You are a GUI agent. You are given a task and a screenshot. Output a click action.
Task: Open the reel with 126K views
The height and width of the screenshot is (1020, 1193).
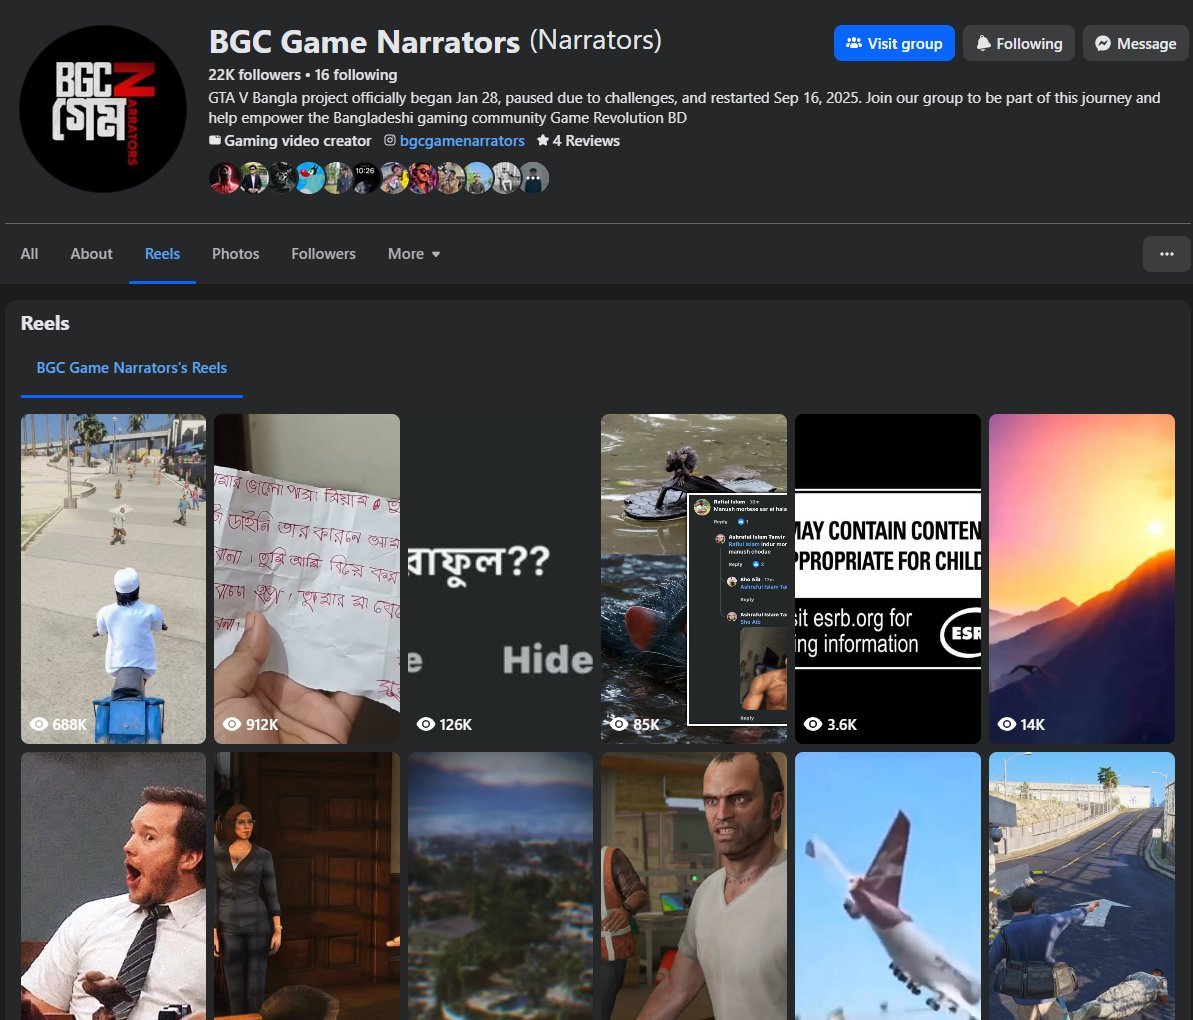point(501,578)
